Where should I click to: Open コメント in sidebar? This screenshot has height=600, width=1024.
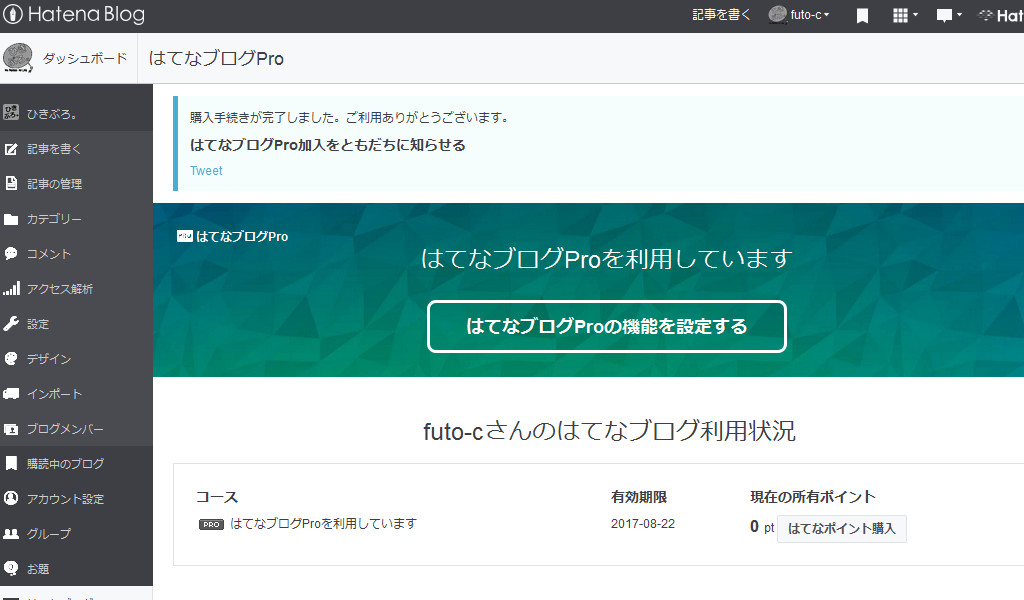click(x=48, y=253)
